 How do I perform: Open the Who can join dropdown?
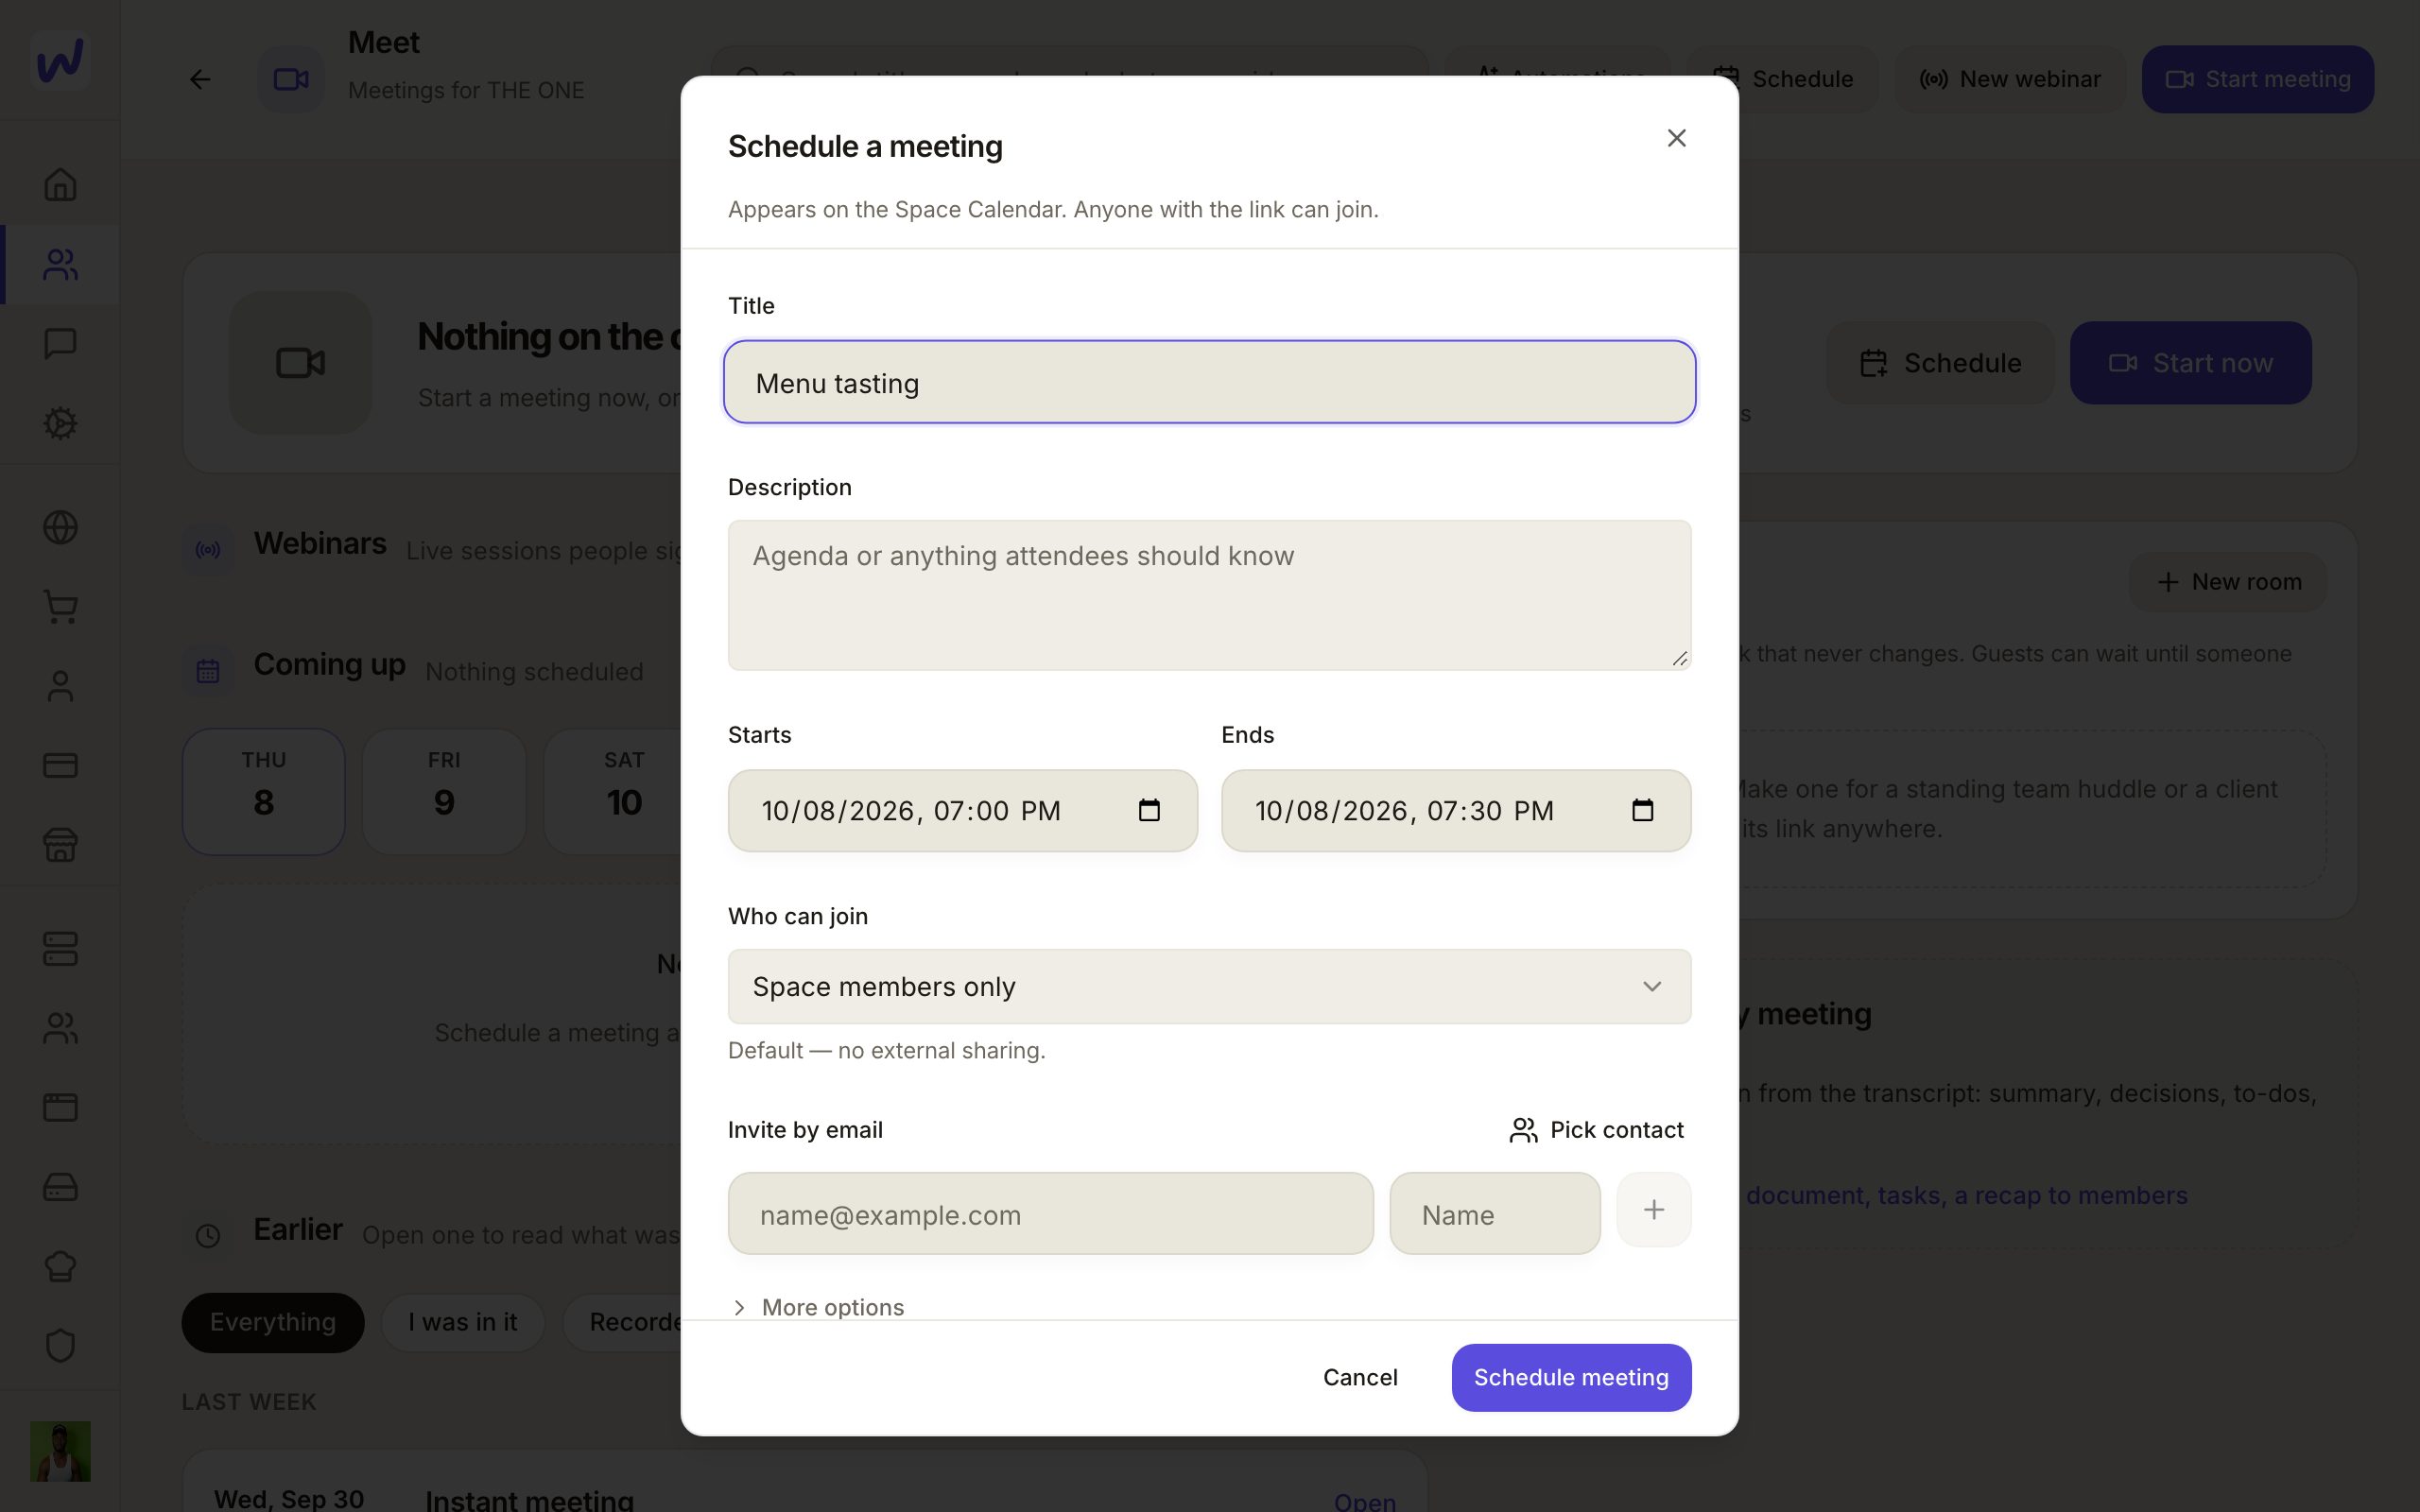click(x=1209, y=986)
